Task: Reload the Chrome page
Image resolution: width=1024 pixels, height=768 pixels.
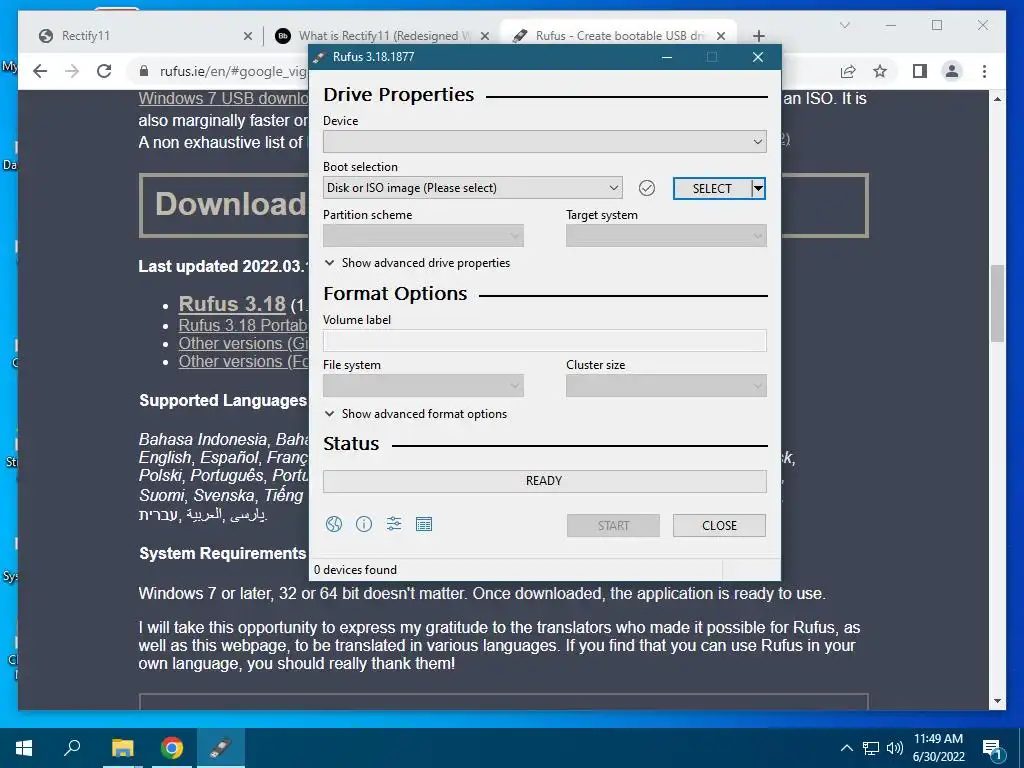Action: pyautogui.click(x=104, y=71)
